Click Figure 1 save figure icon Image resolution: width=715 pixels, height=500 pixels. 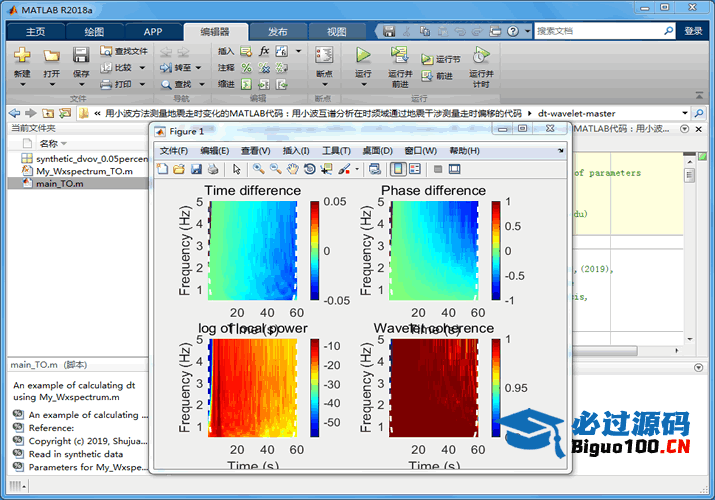[x=196, y=169]
